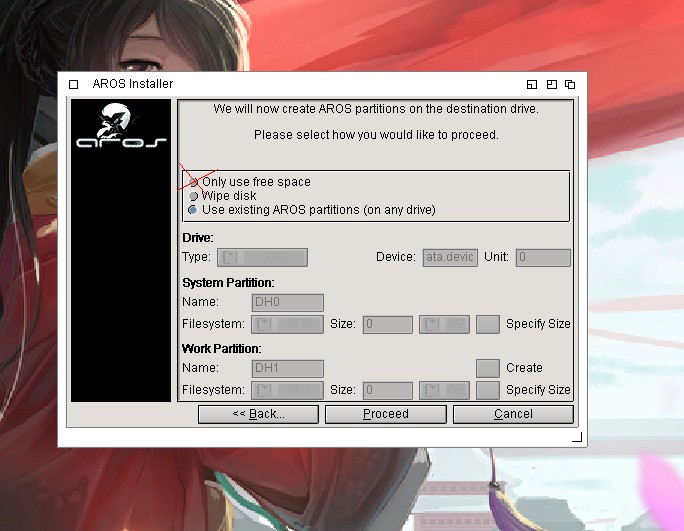Cancel the installation with the Cancel button
Viewport: 684px width, 531px height.
point(513,414)
